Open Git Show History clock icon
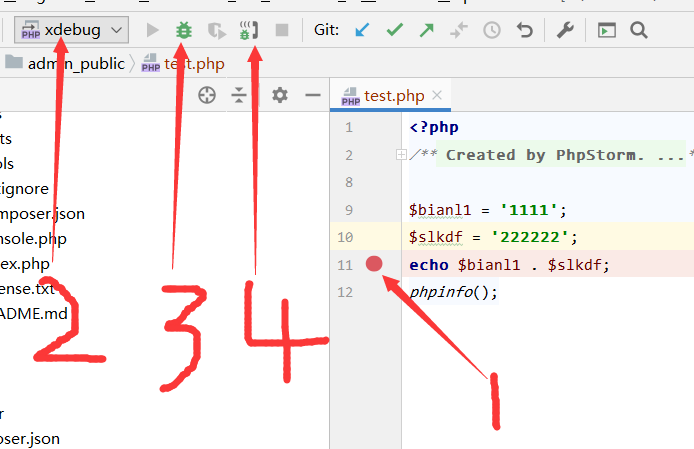The width and height of the screenshot is (694, 449). click(492, 30)
